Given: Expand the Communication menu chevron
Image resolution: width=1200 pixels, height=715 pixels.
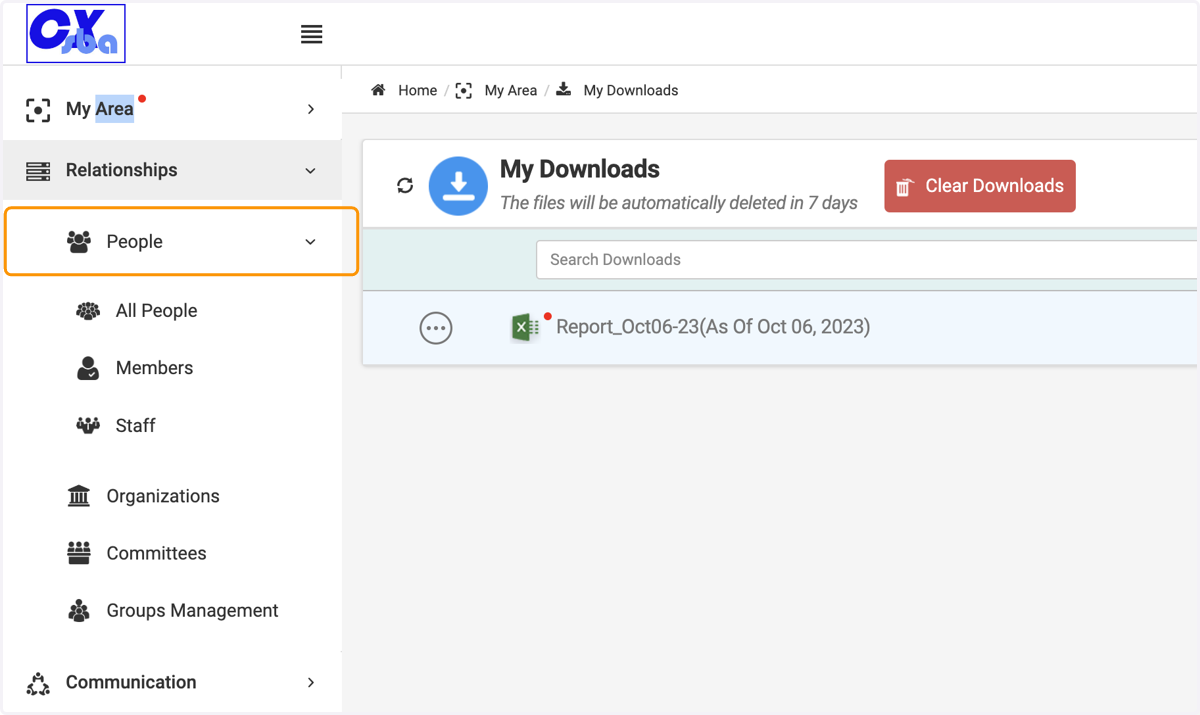Looking at the screenshot, I should point(311,682).
